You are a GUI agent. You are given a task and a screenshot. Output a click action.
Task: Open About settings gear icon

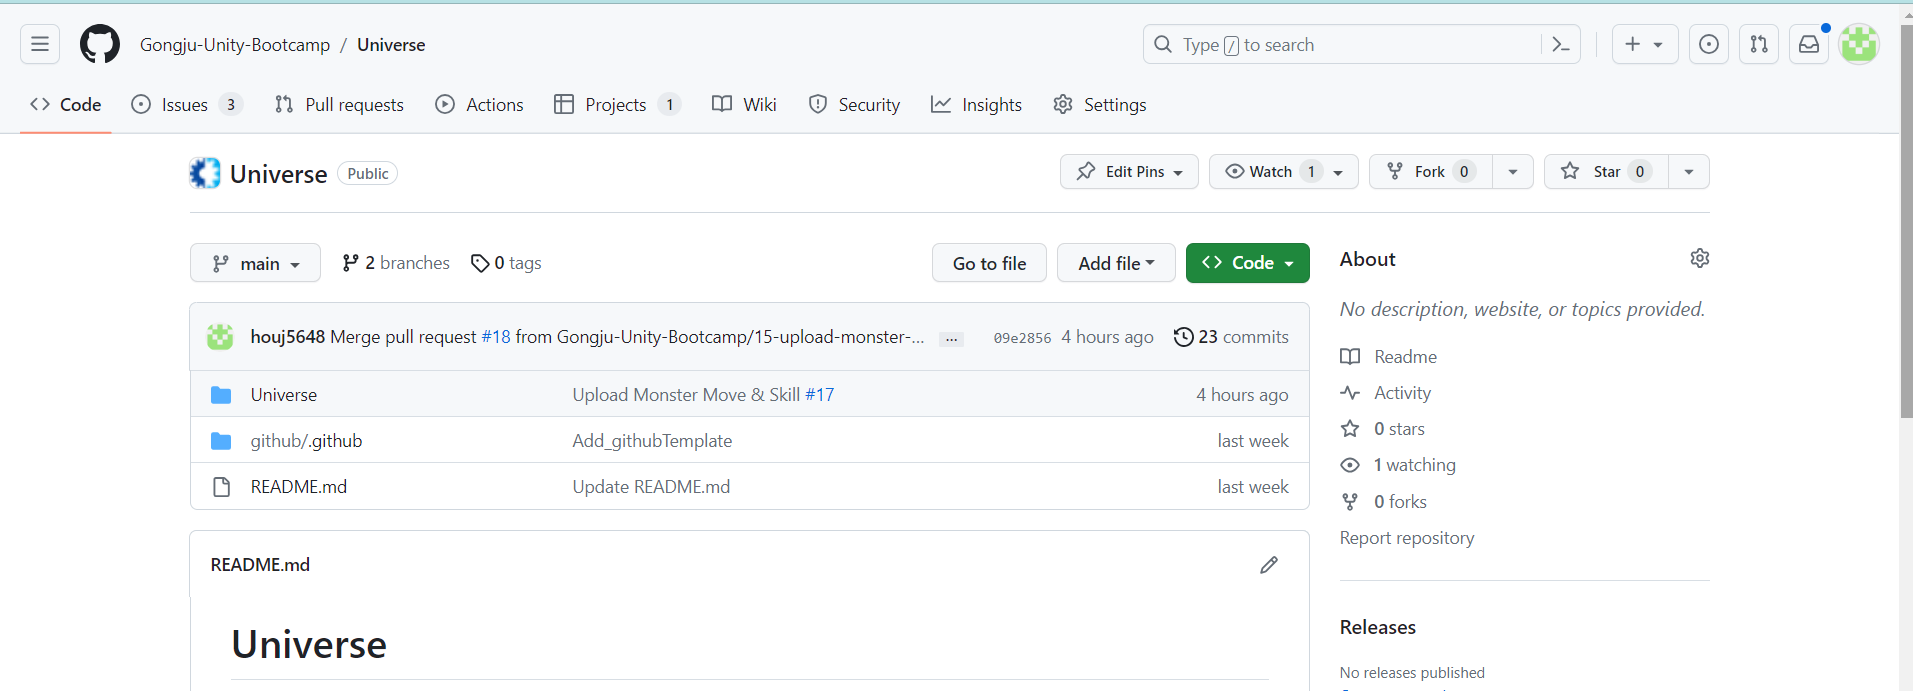pyautogui.click(x=1699, y=258)
